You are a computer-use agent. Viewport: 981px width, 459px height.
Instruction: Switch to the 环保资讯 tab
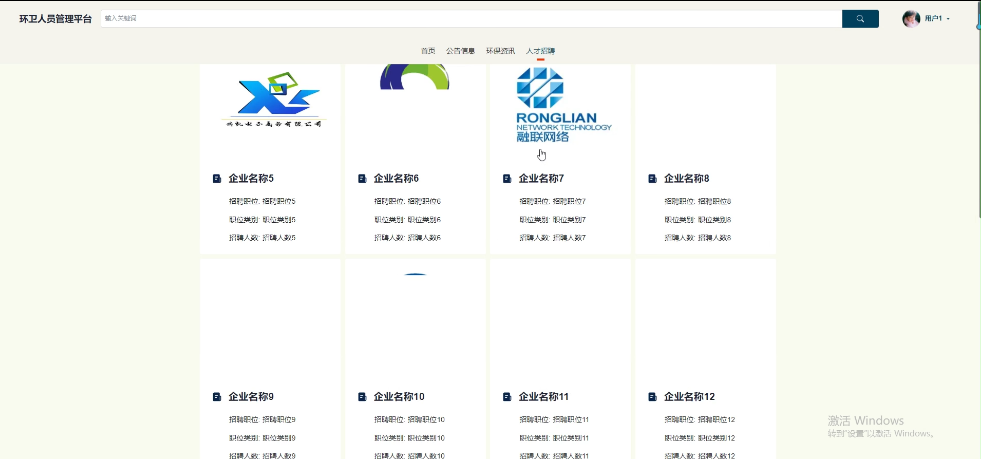[x=501, y=51]
